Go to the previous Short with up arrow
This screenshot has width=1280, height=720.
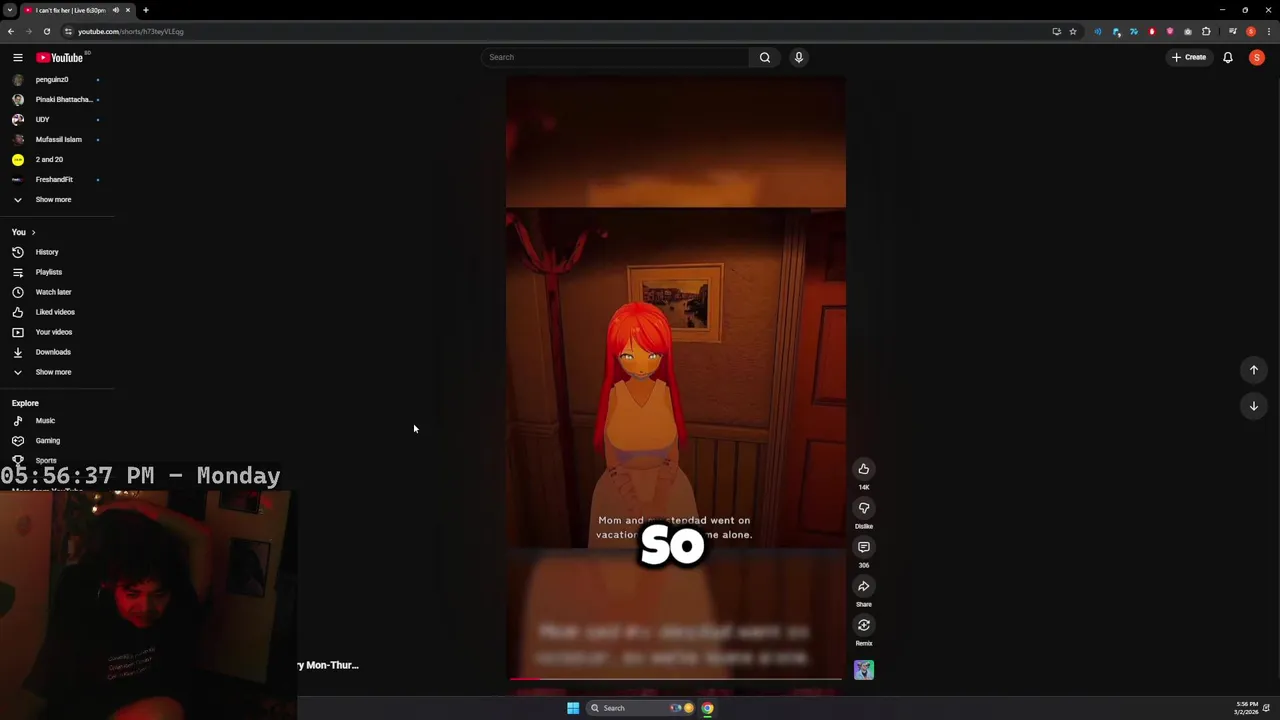[1254, 370]
